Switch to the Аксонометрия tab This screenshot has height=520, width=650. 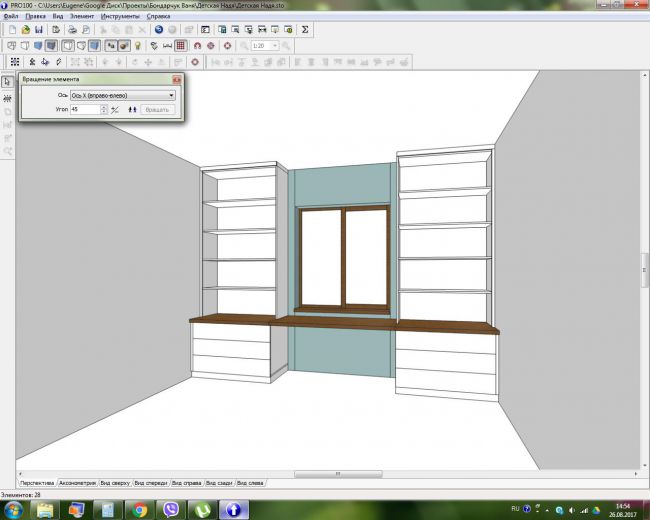77,482
